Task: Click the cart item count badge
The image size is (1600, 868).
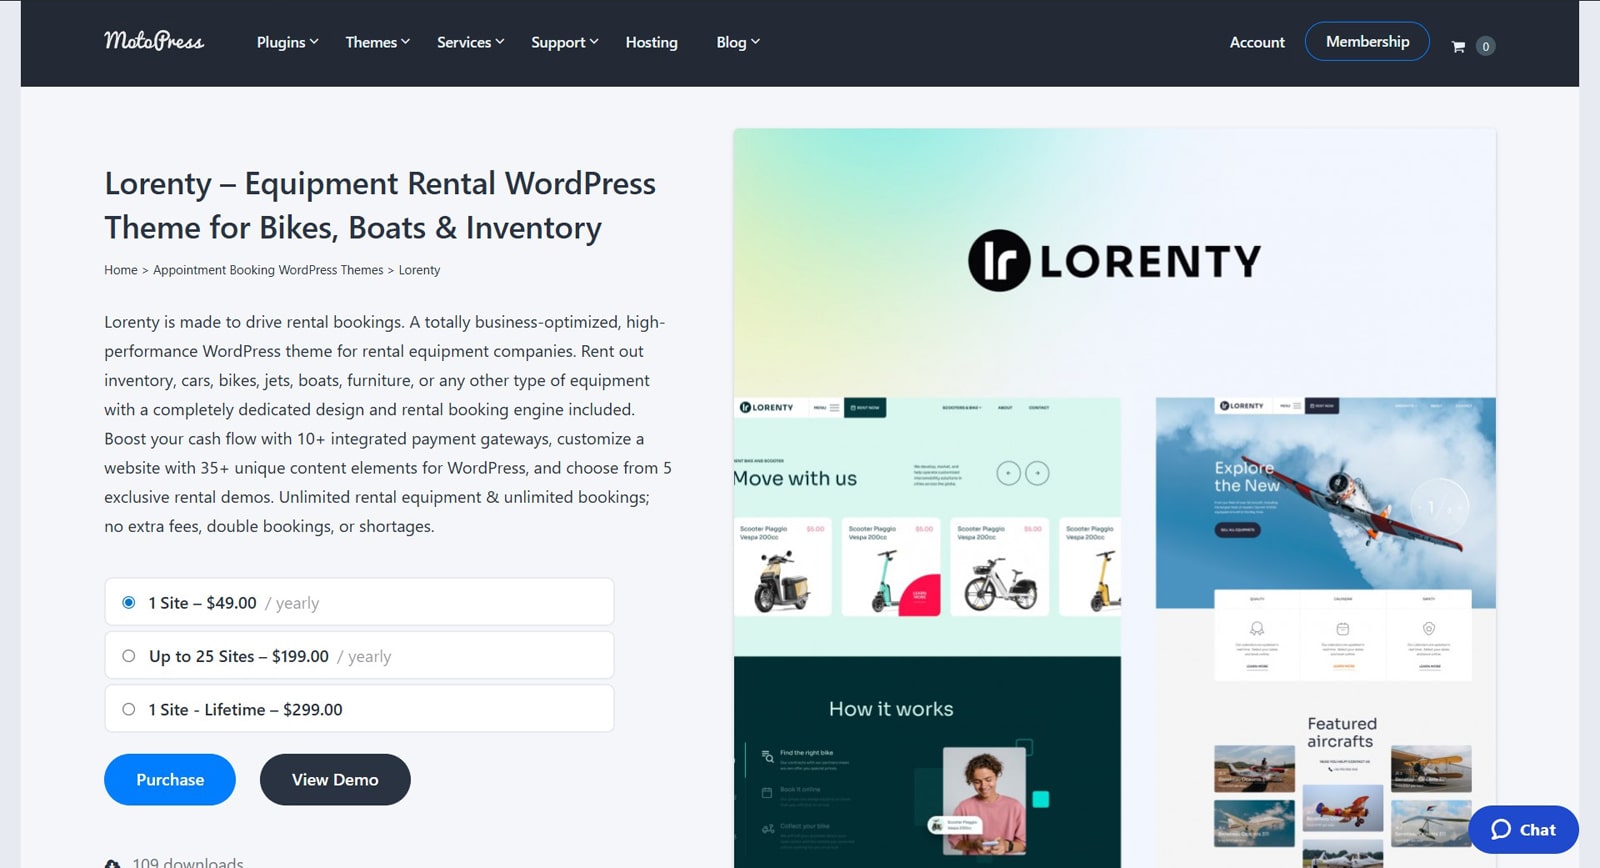Action: [1485, 46]
